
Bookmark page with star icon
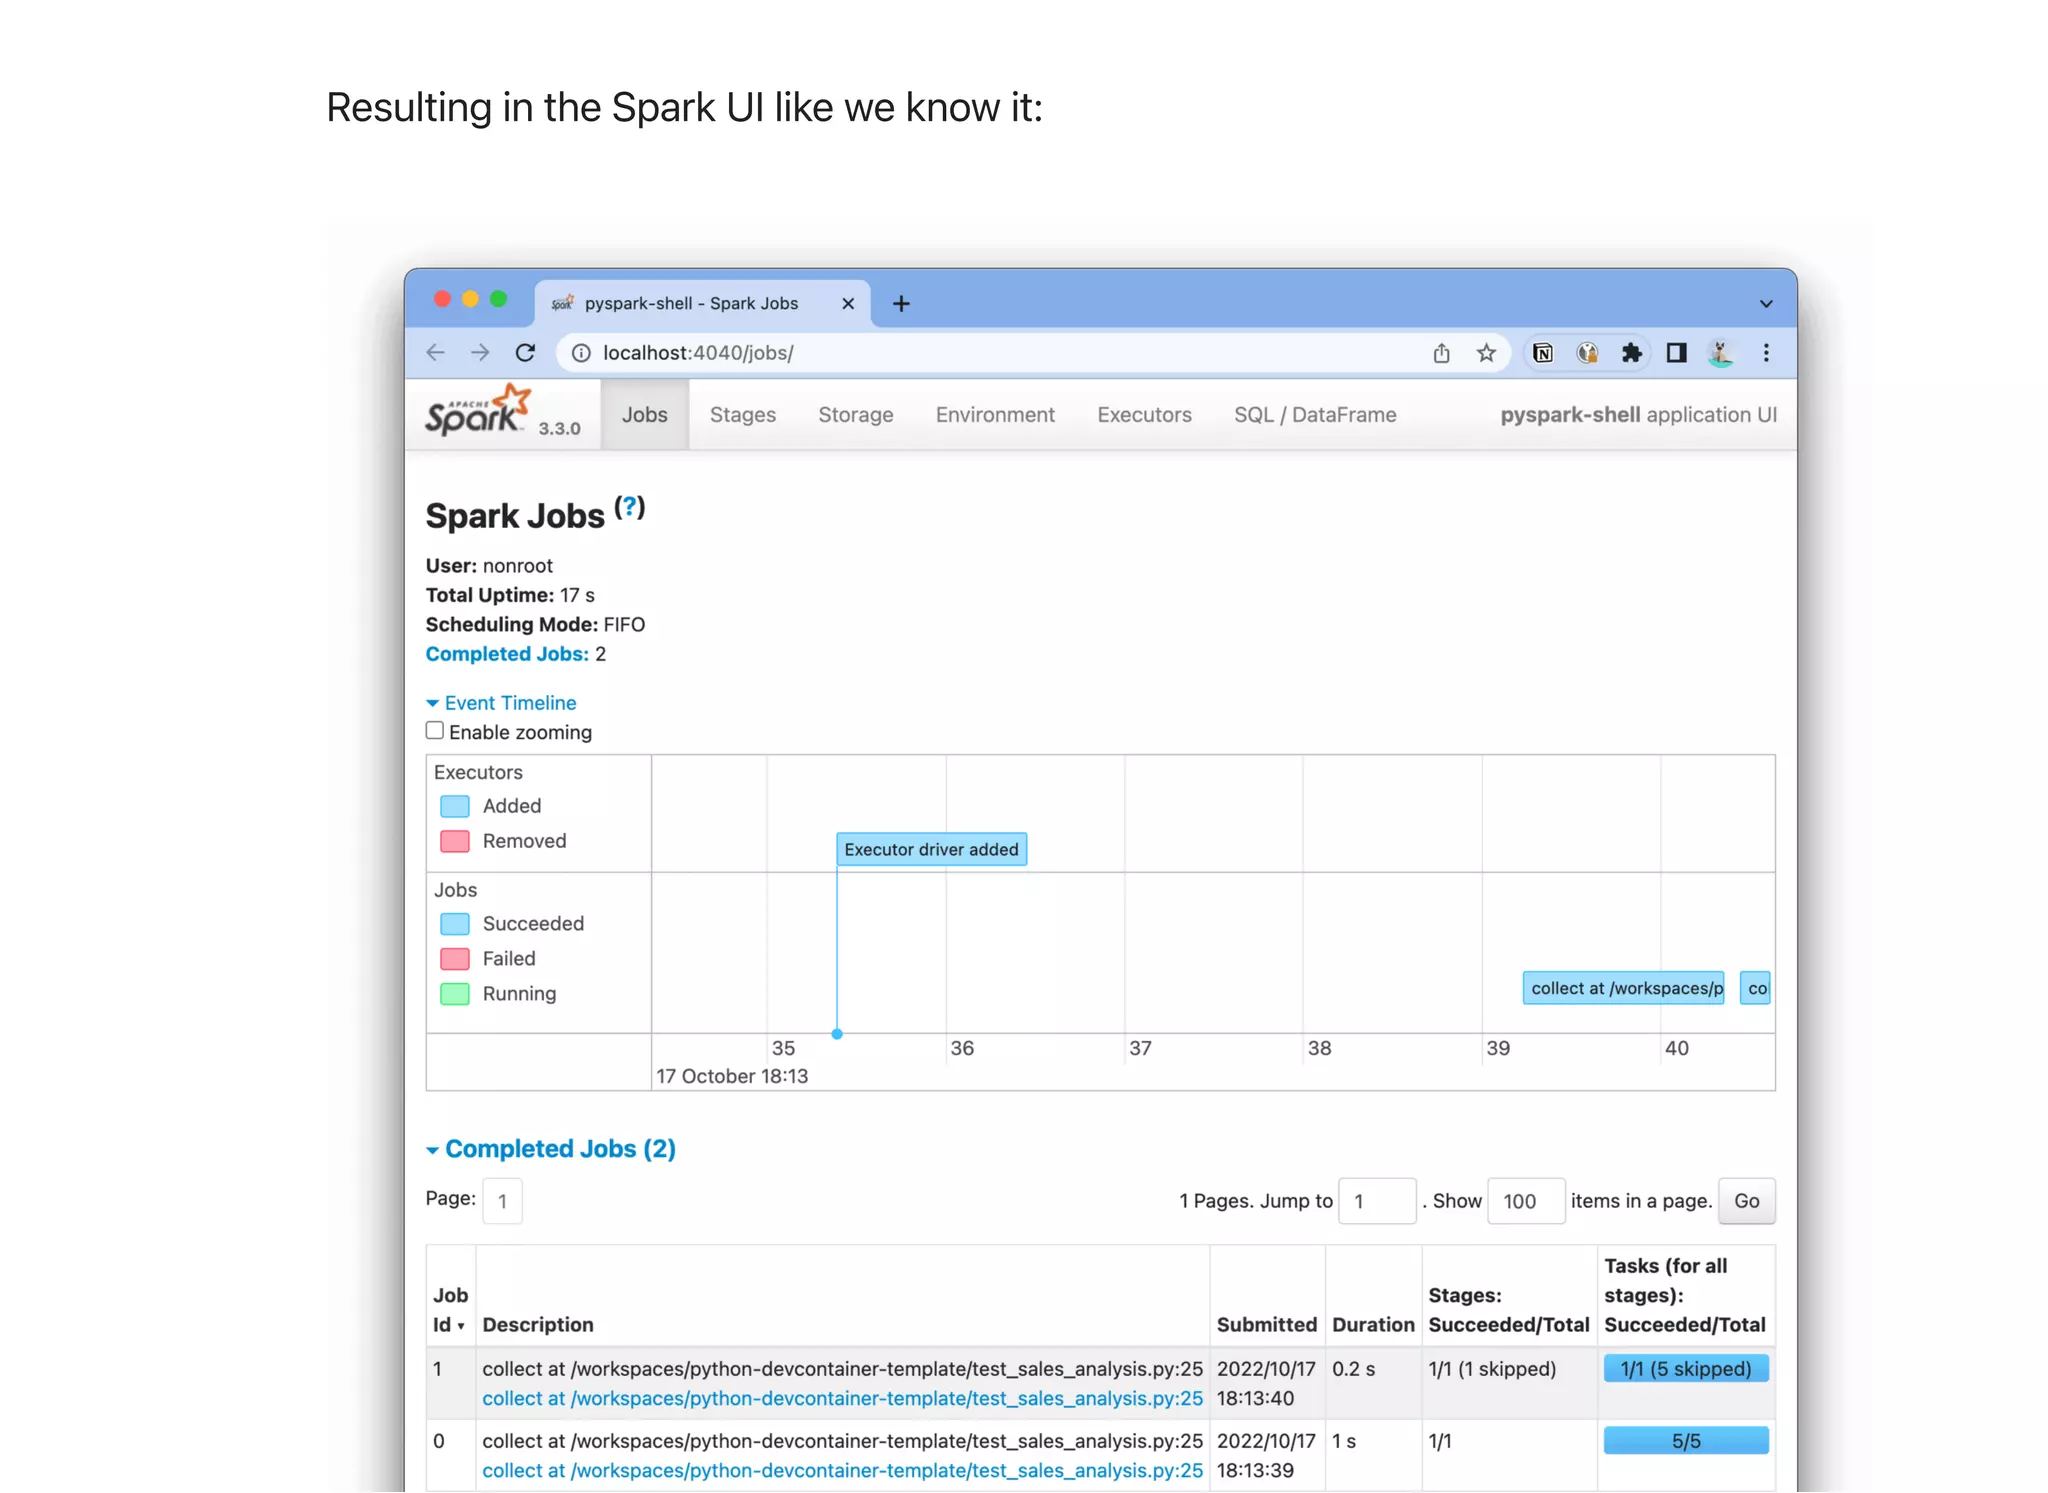click(x=1486, y=353)
